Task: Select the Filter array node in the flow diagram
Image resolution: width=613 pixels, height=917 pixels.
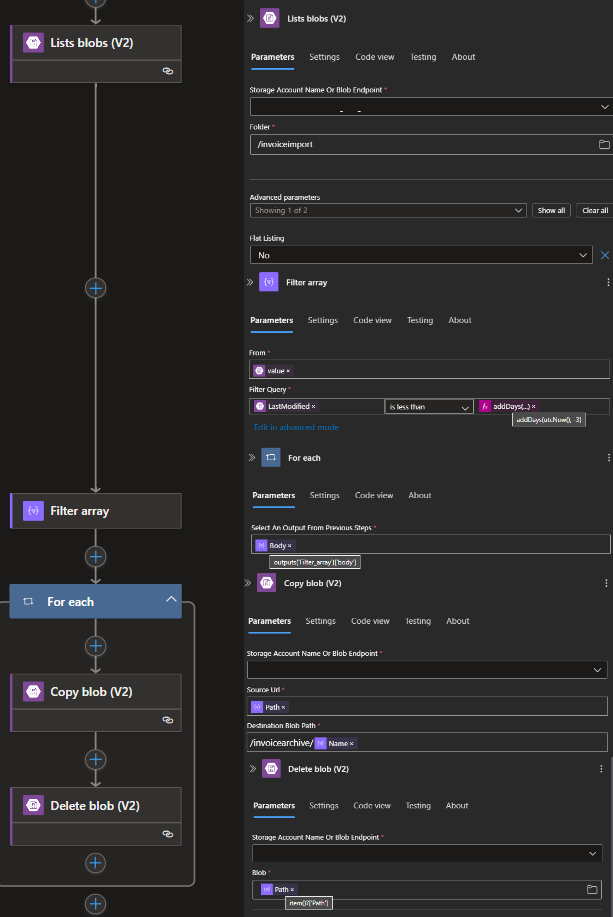Action: coord(95,510)
